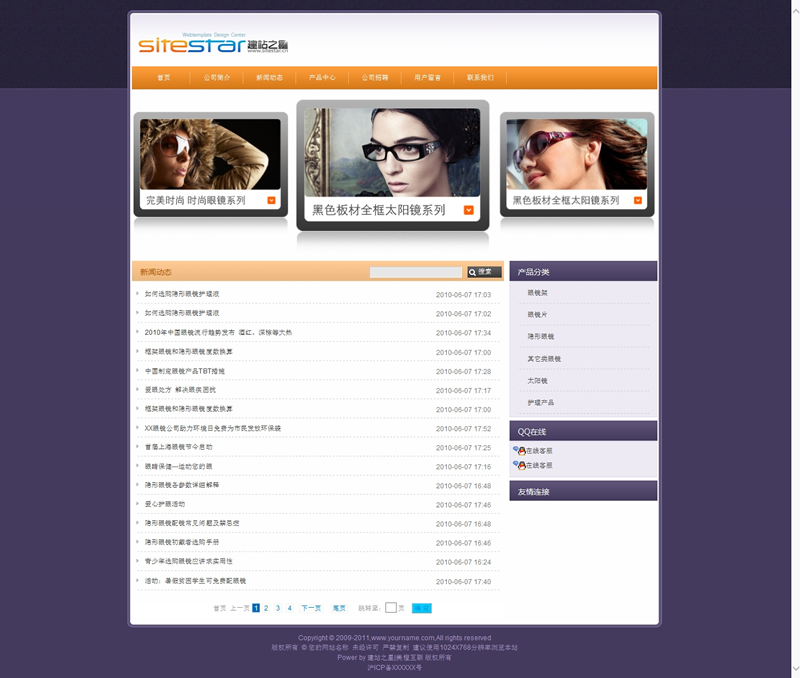This screenshot has width=800, height=678.
Task: Open the 太阳镜 product category
Action: pos(536,381)
